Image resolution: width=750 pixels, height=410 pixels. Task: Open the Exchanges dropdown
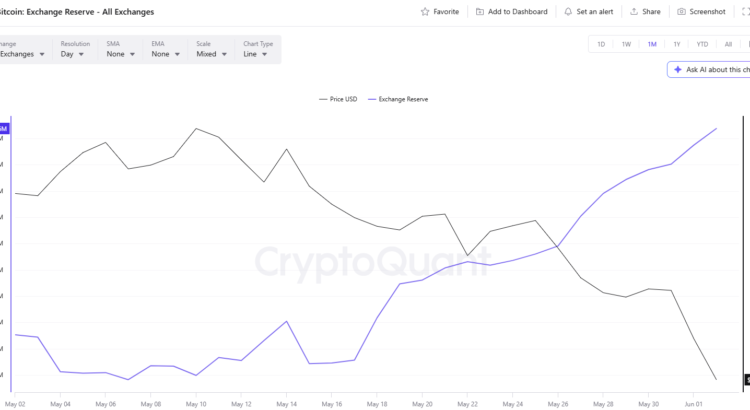(x=22, y=54)
